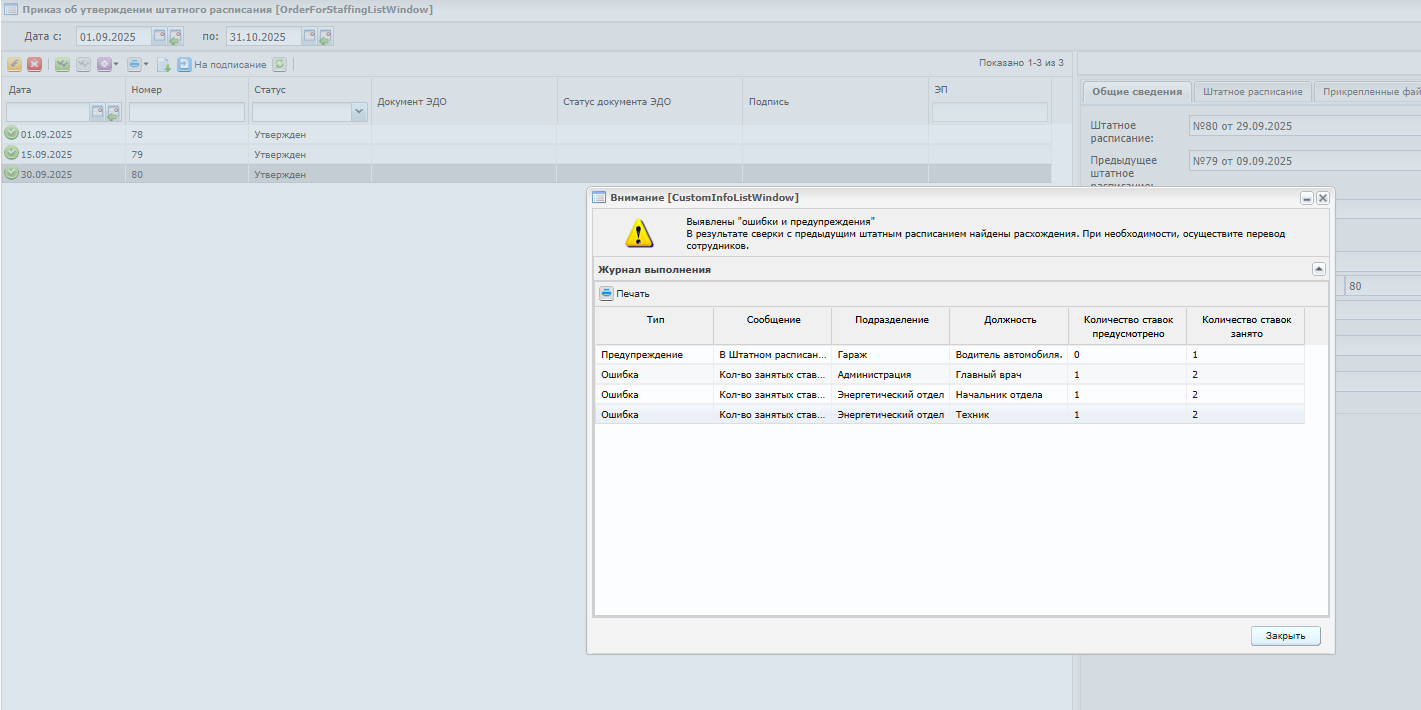Minimize the 'Внимание' dialog window
Image resolution: width=1421 pixels, height=710 pixels.
point(1307,198)
